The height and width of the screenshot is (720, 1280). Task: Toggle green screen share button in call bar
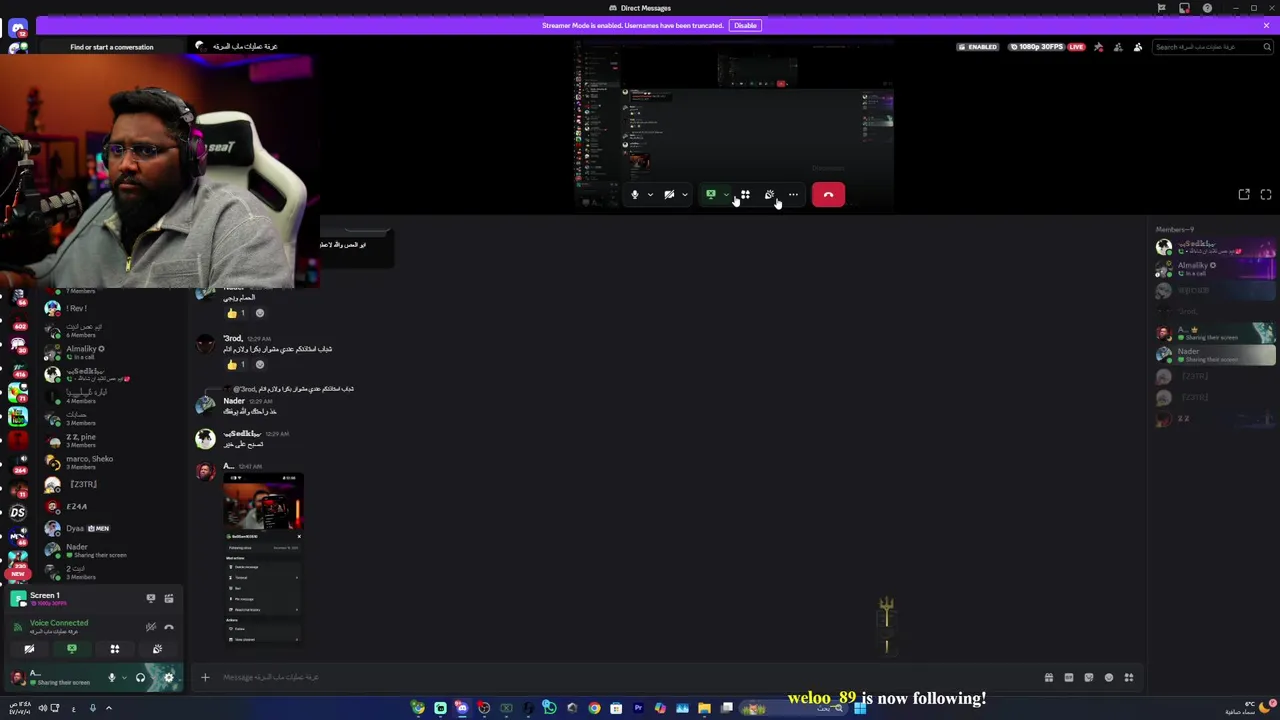(x=711, y=195)
